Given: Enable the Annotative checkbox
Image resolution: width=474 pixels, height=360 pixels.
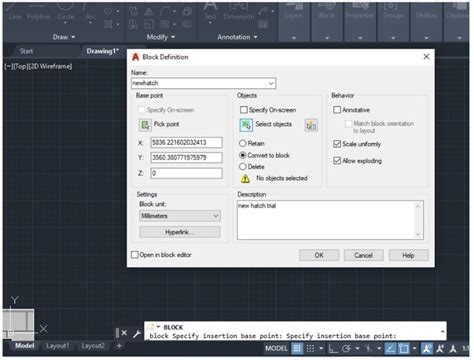Looking at the screenshot, I should (337, 110).
